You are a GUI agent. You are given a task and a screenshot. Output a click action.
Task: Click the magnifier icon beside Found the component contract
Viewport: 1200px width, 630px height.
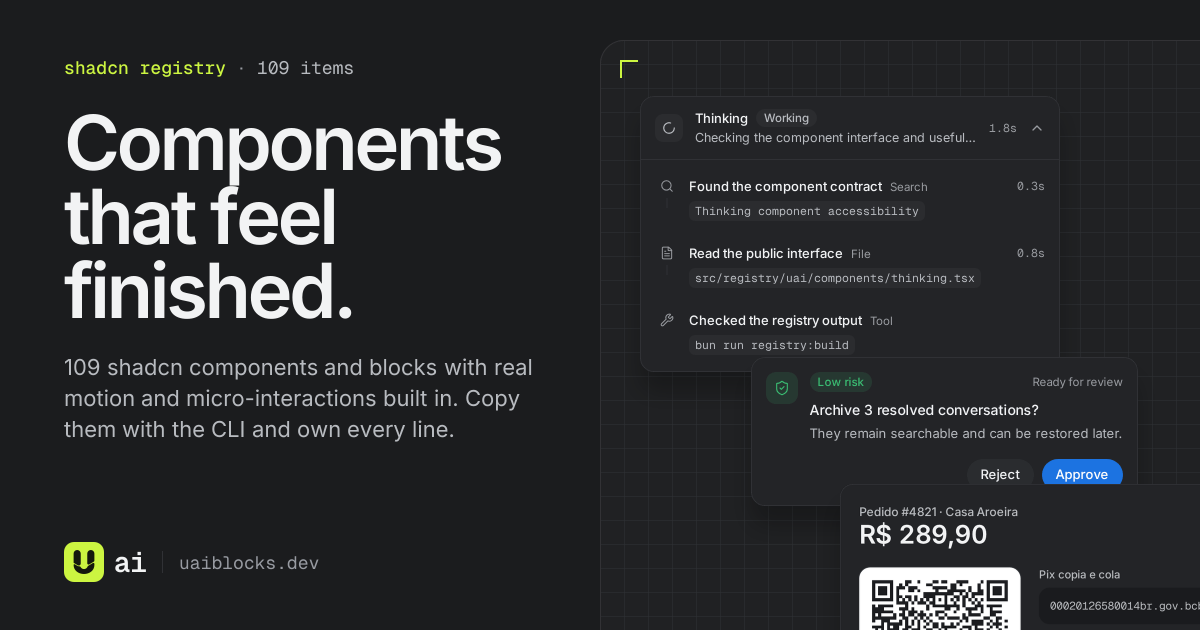point(667,186)
